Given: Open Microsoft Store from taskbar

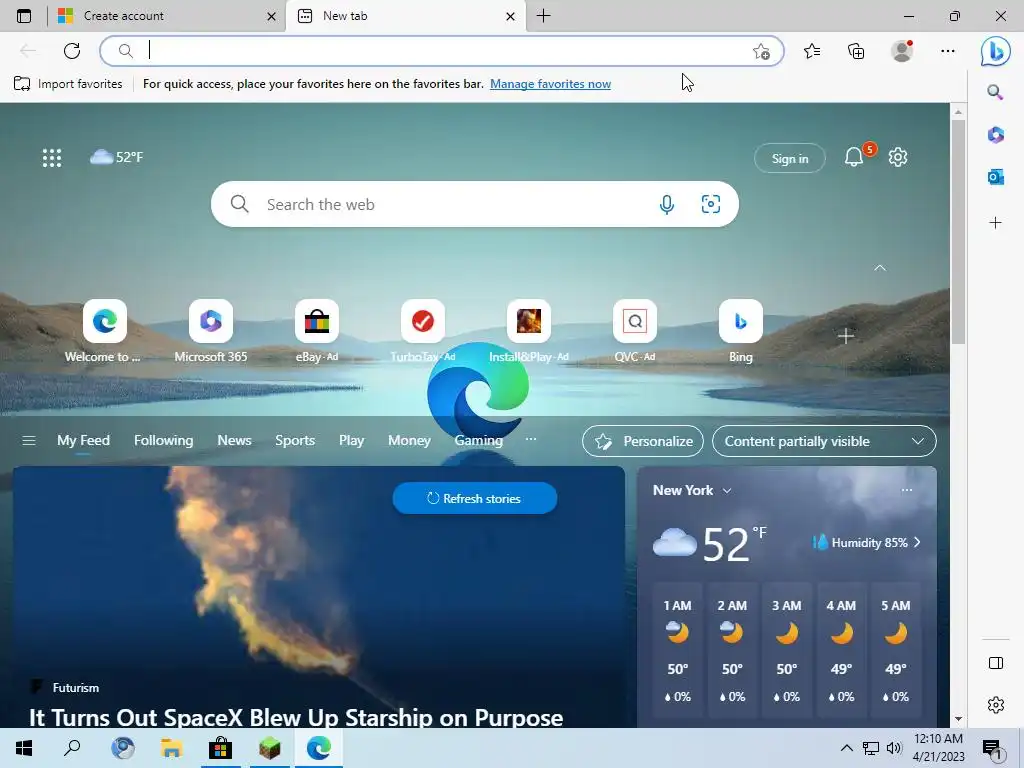Looking at the screenshot, I should pyautogui.click(x=221, y=748).
